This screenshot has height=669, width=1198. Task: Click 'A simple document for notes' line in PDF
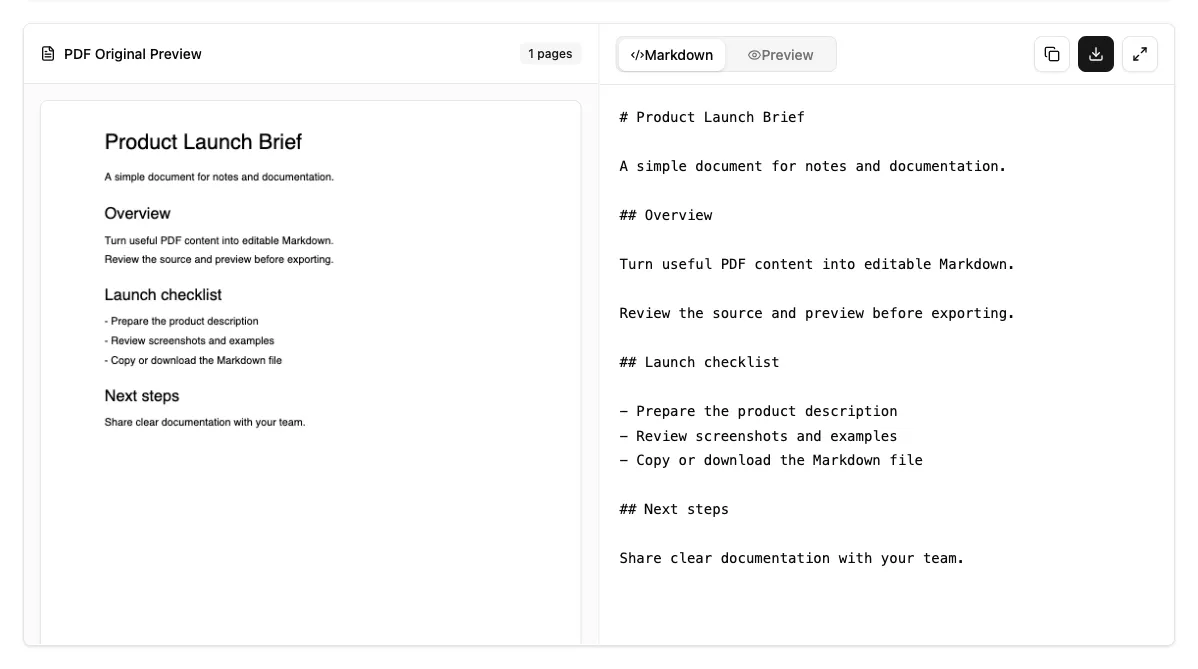tap(219, 177)
